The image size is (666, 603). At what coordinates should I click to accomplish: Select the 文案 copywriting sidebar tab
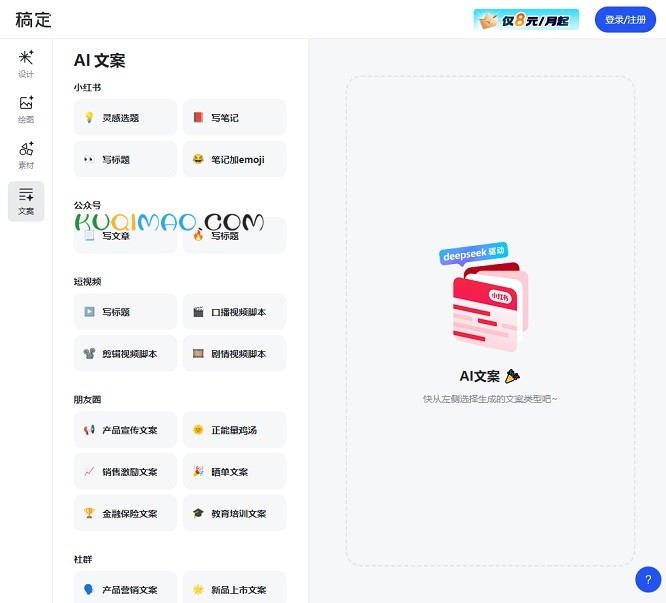26,201
